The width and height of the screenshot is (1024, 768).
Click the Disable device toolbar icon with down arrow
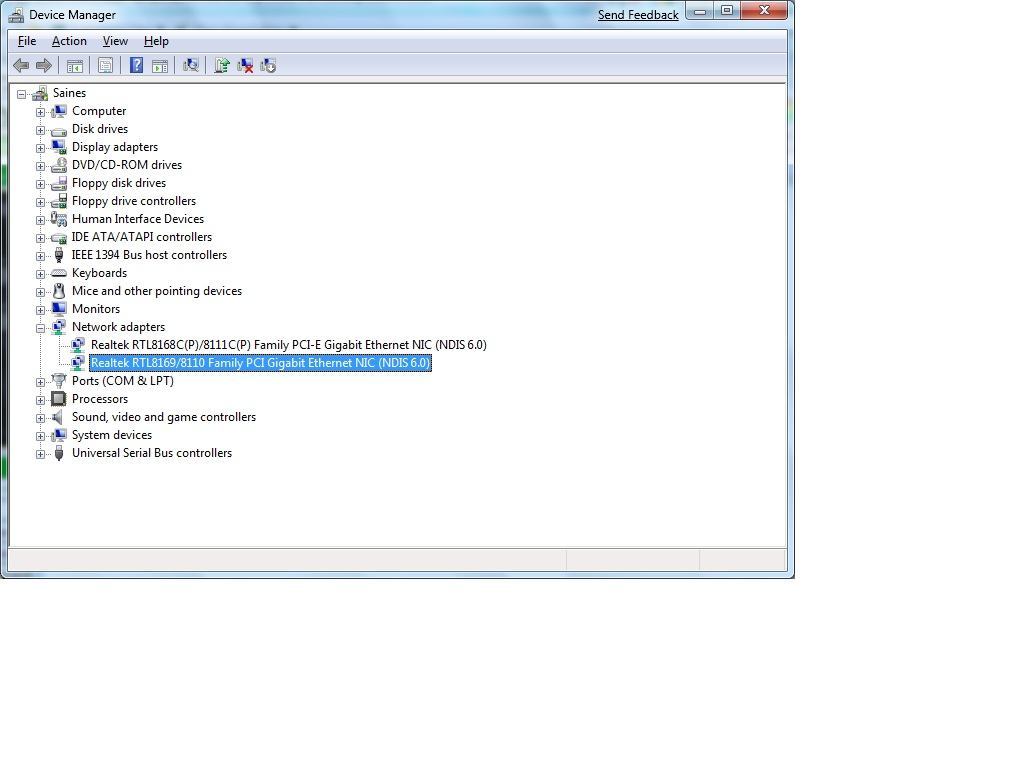[268, 65]
